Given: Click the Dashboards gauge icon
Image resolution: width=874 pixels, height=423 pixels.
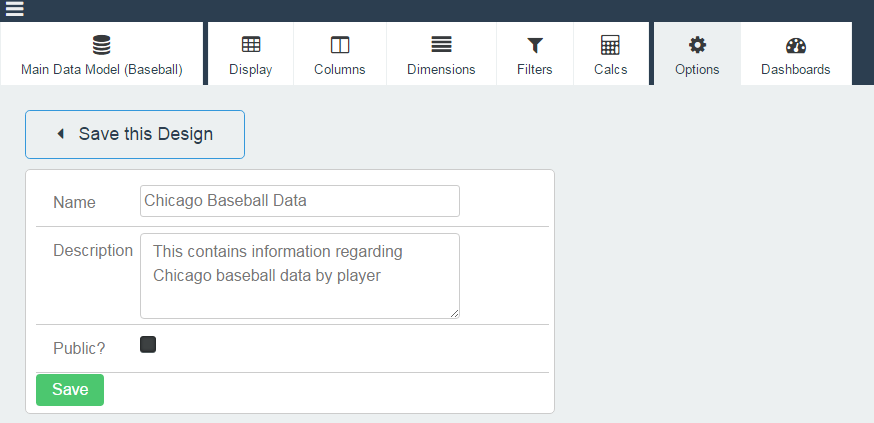Looking at the screenshot, I should point(796,45).
